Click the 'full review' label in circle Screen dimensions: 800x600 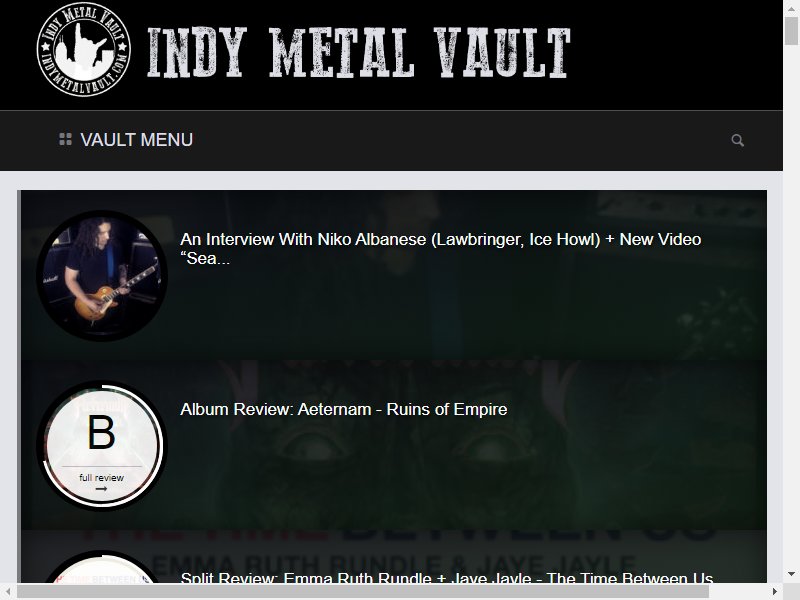tap(102, 478)
